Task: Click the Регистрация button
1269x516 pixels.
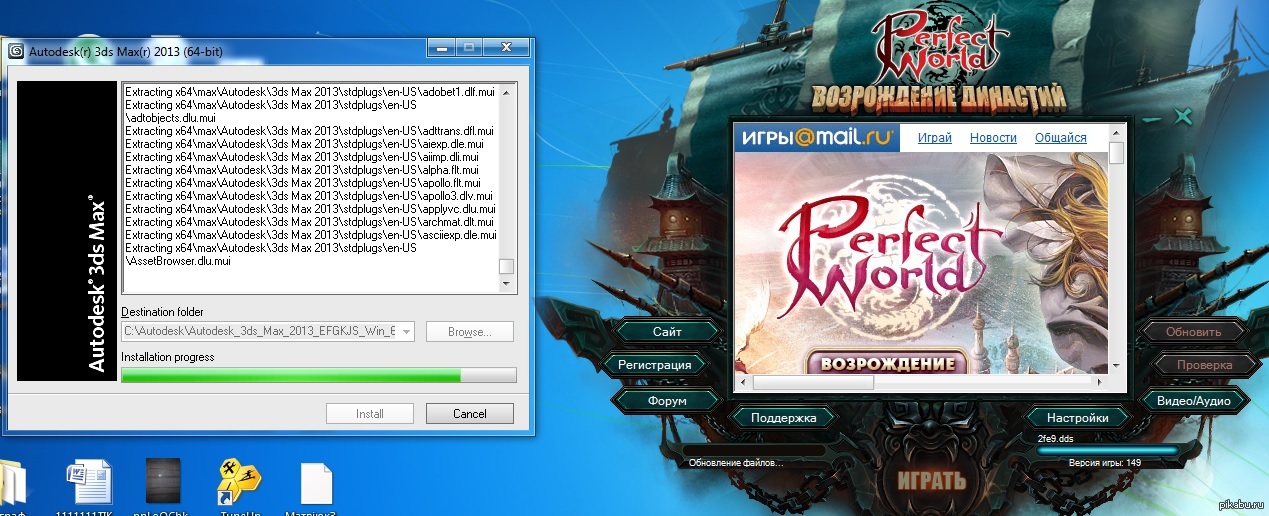Action: [655, 365]
